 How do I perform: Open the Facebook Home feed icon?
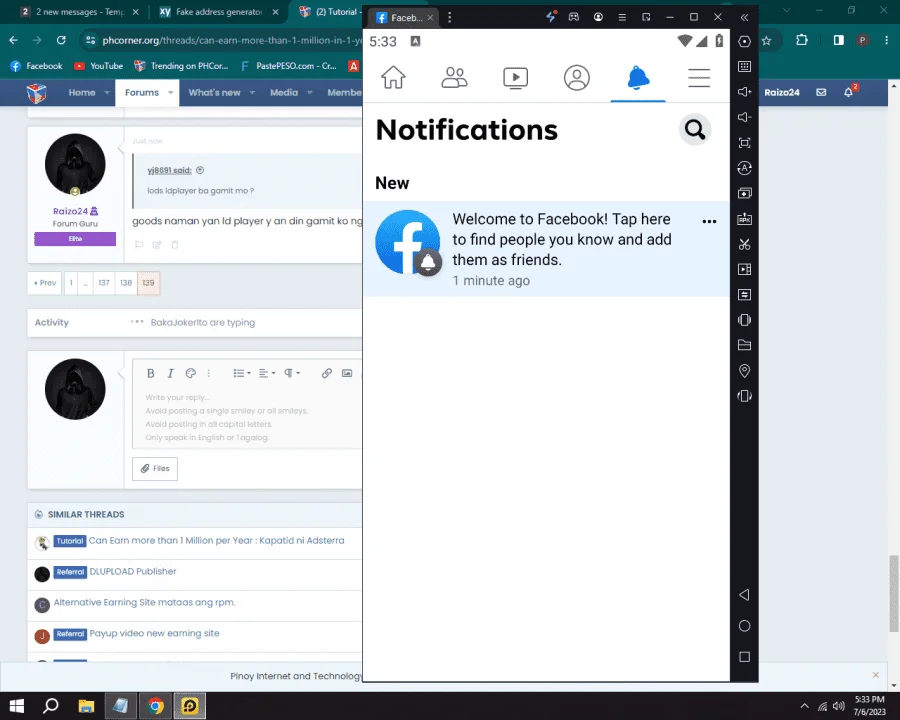tap(393, 78)
